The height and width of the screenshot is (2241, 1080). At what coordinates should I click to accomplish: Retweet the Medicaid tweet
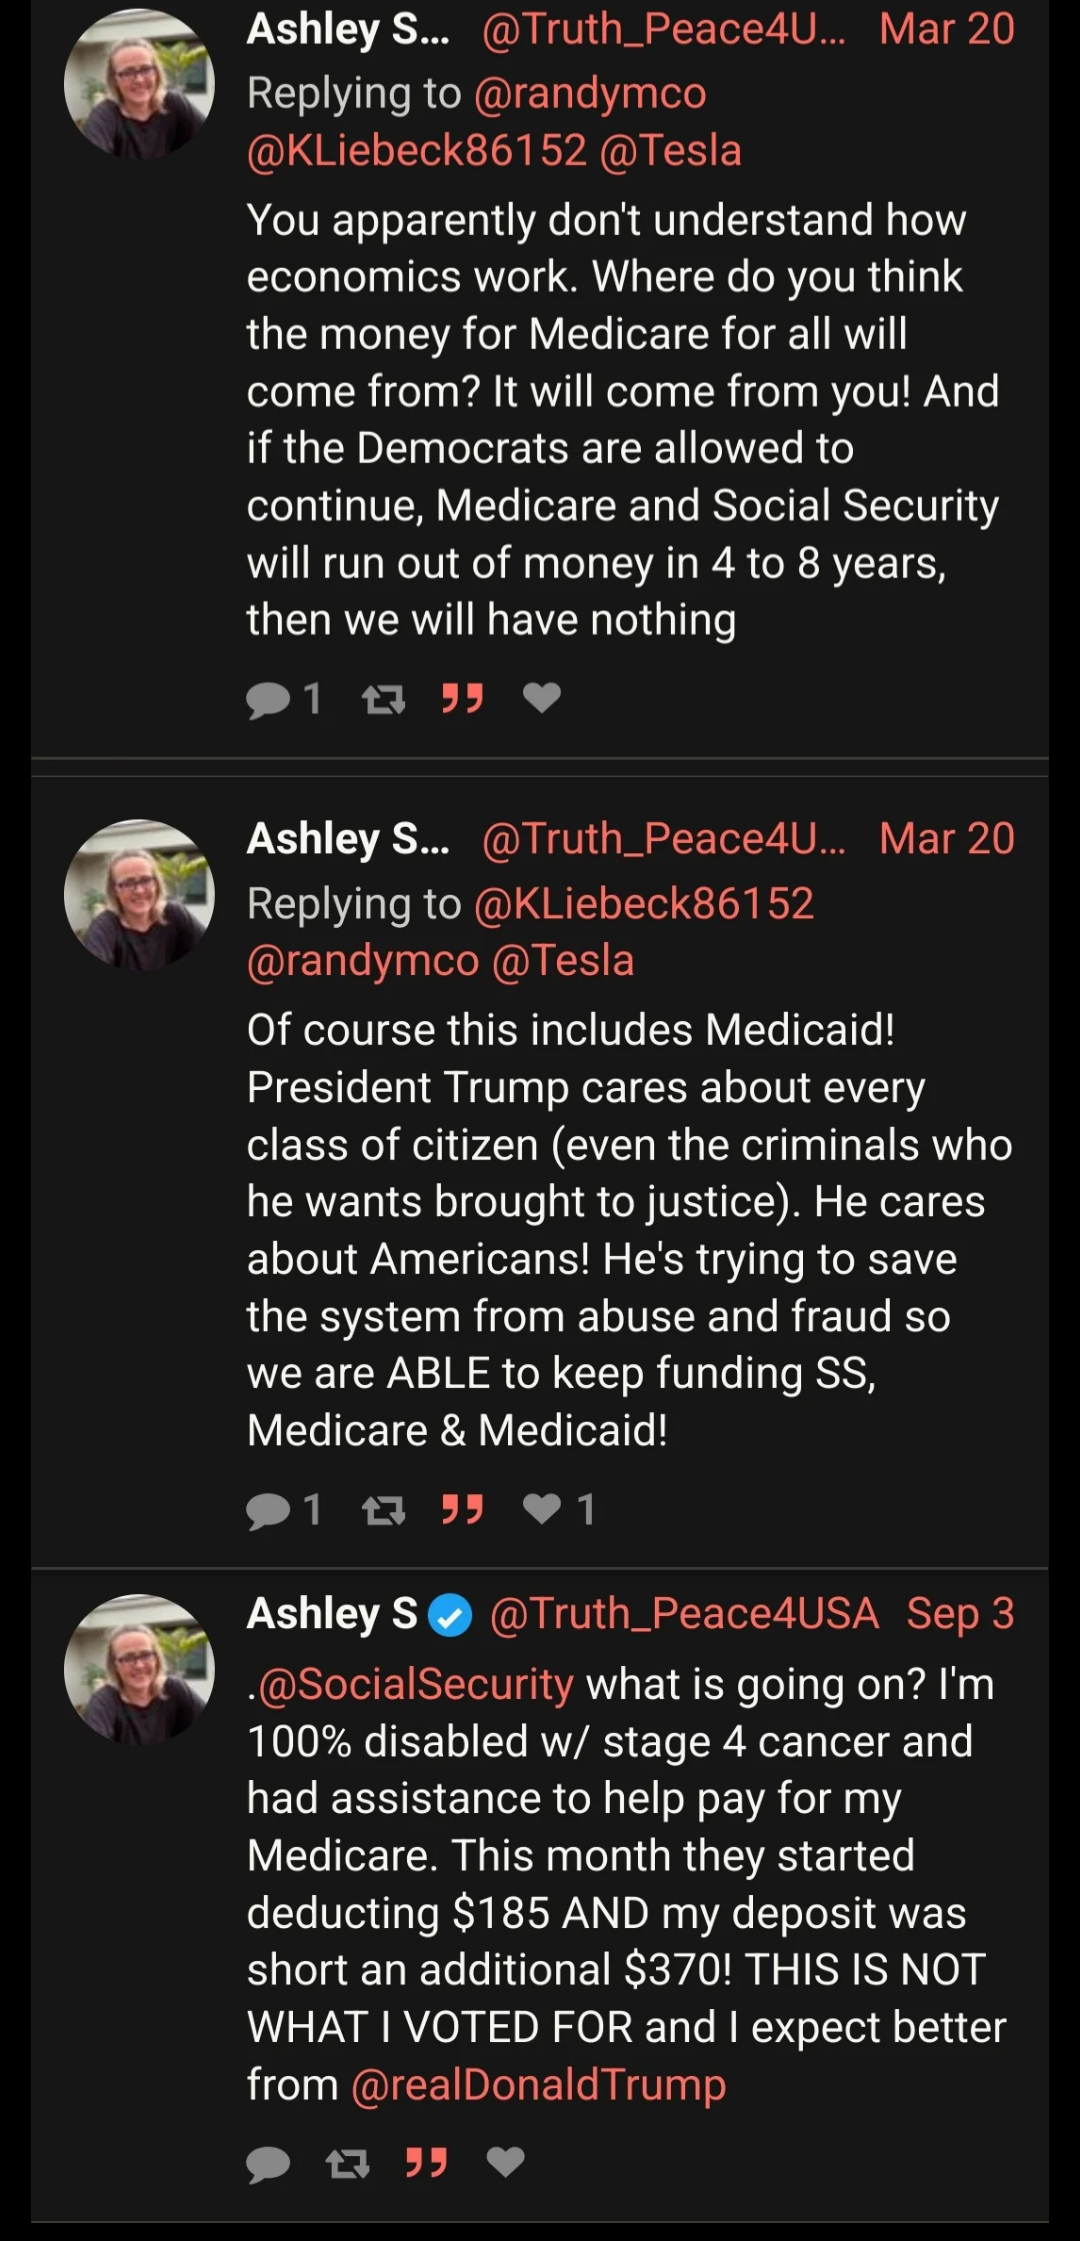coord(383,1510)
